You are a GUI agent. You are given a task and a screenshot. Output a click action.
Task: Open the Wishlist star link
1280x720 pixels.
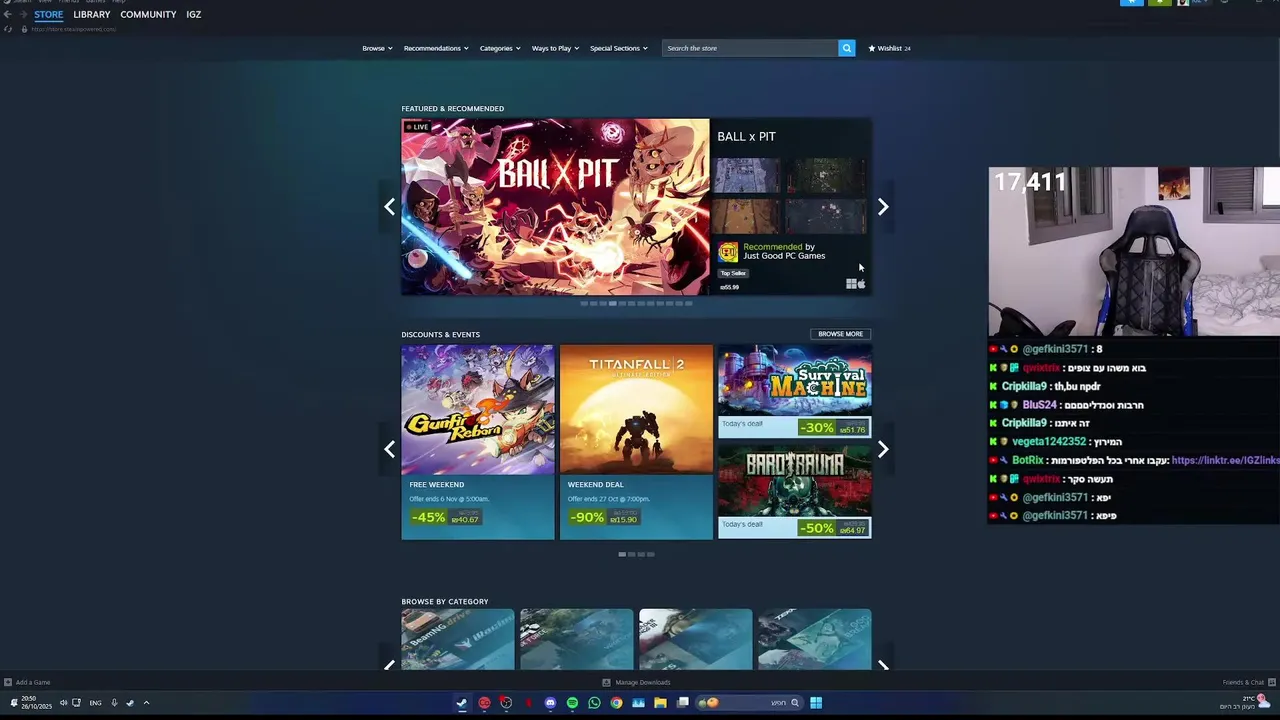coord(889,48)
